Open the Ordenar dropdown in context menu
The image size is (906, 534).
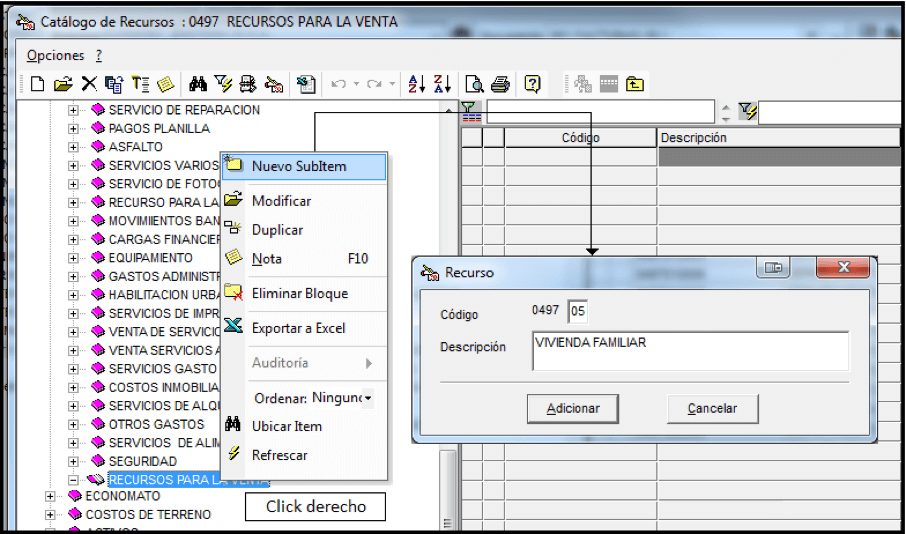coord(367,398)
